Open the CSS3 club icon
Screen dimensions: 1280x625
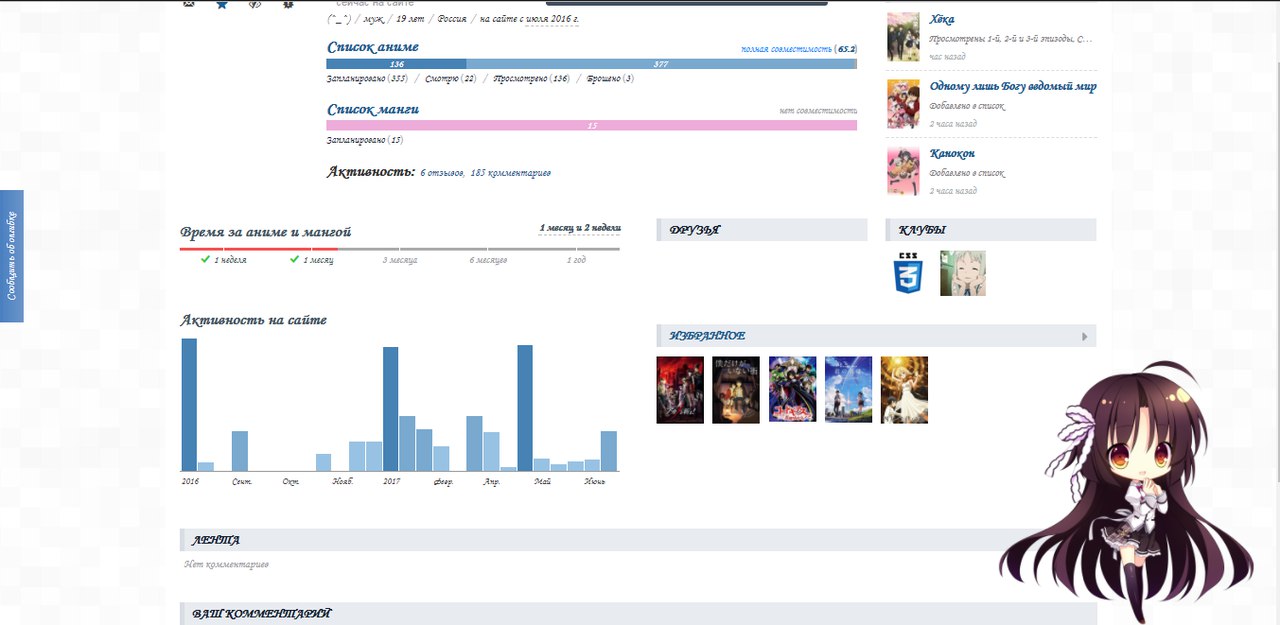(x=908, y=273)
